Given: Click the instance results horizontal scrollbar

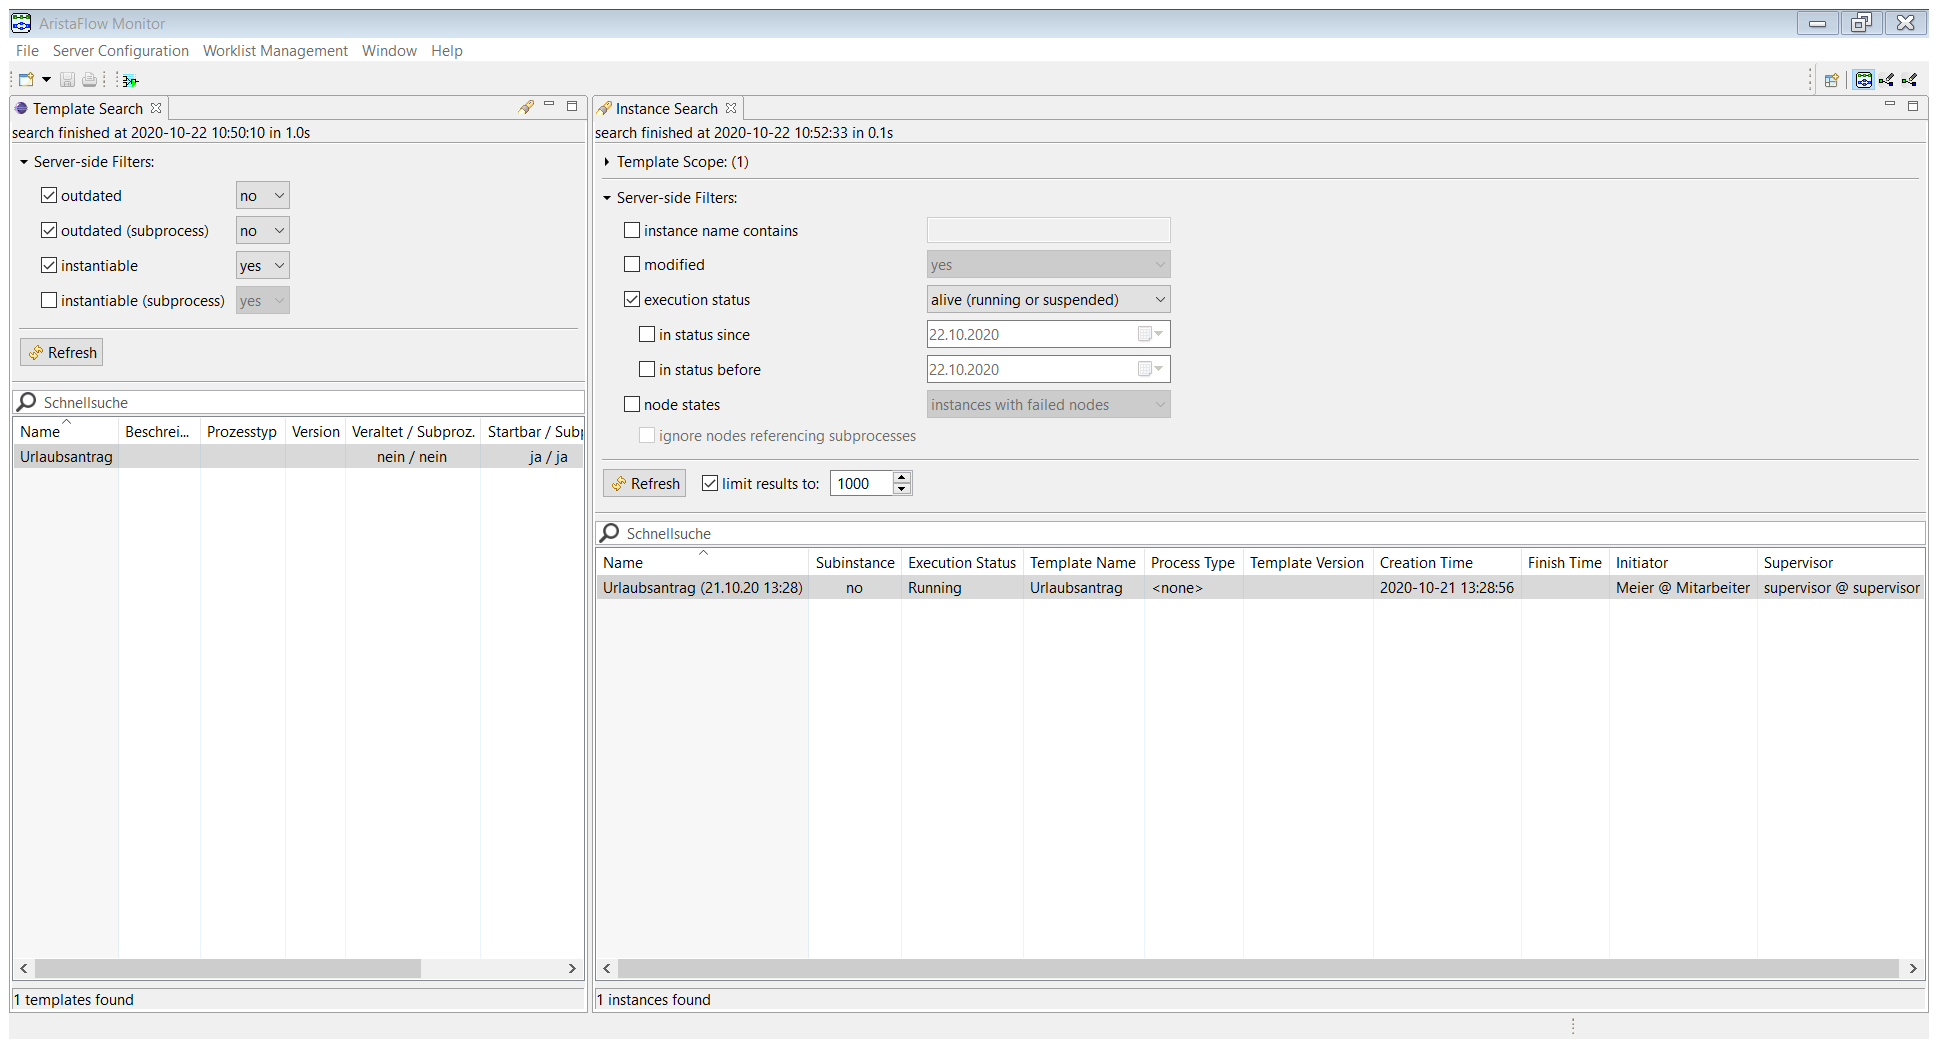Looking at the screenshot, I should pyautogui.click(x=1257, y=969).
